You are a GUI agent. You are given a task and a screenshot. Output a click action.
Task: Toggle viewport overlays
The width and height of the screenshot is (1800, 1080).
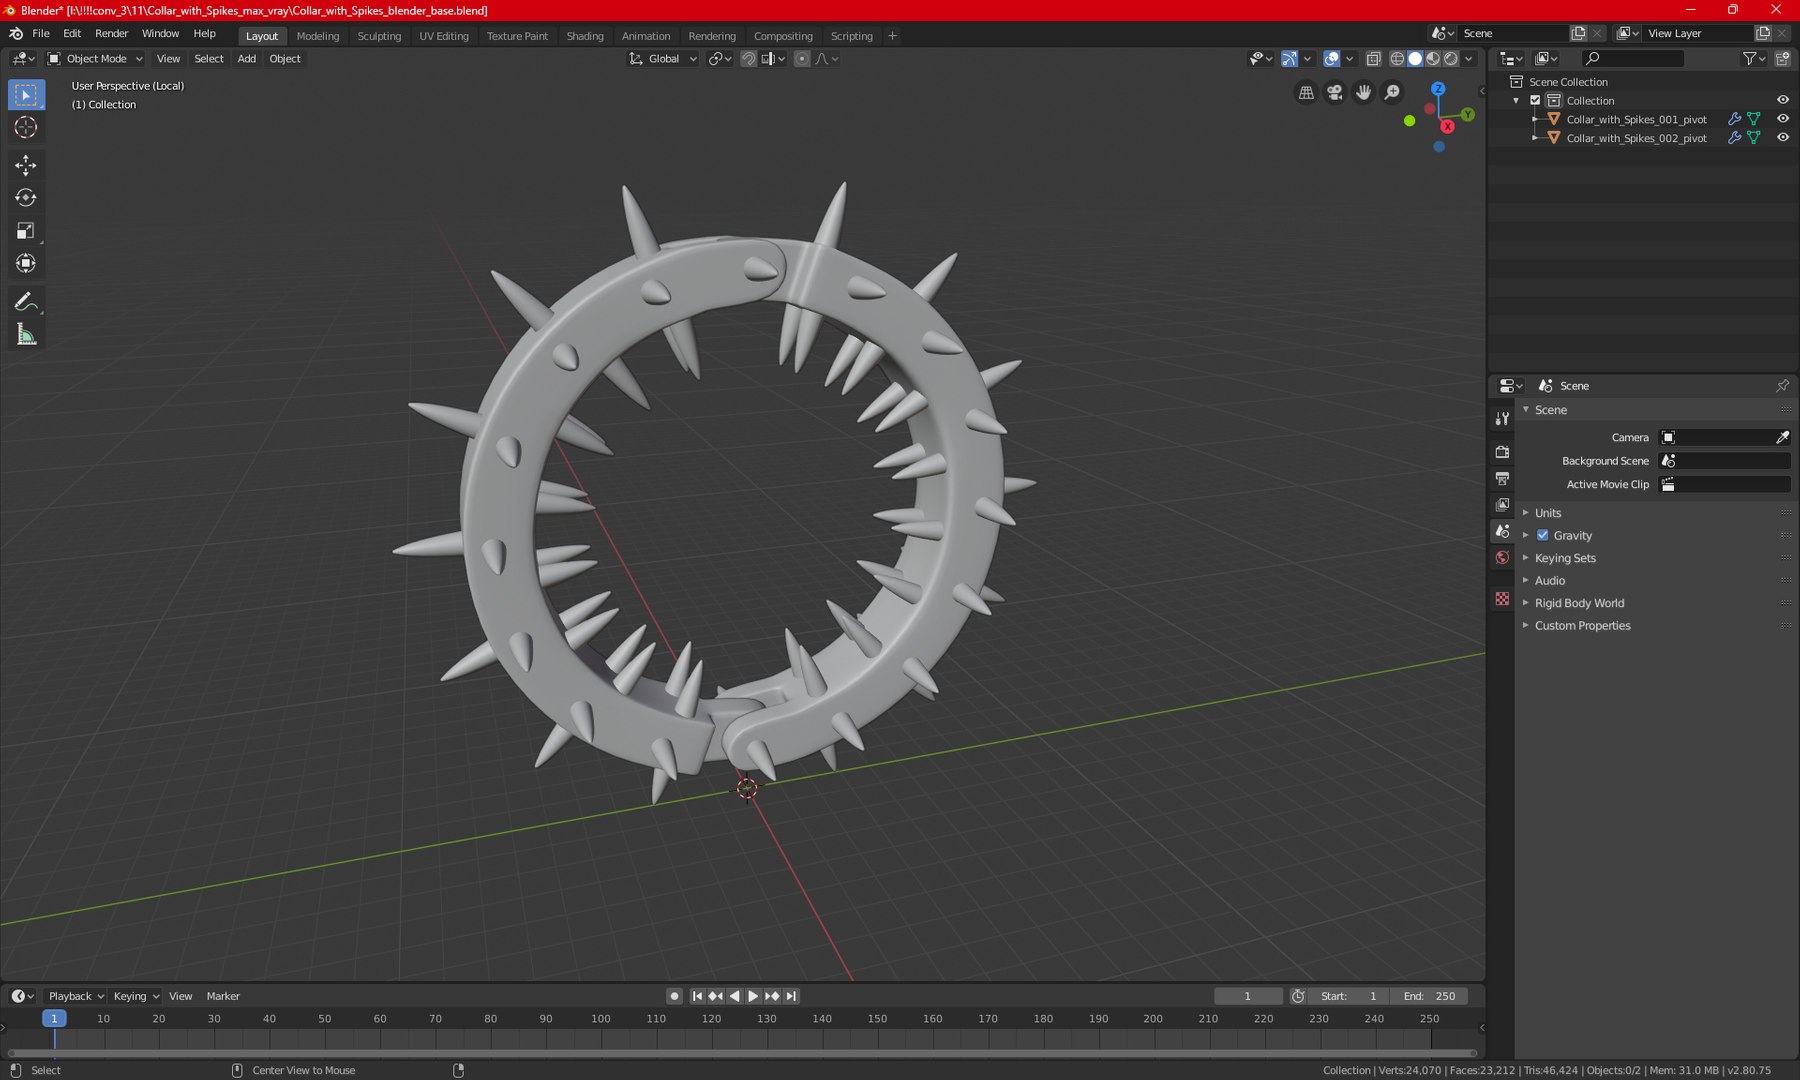click(x=1331, y=59)
